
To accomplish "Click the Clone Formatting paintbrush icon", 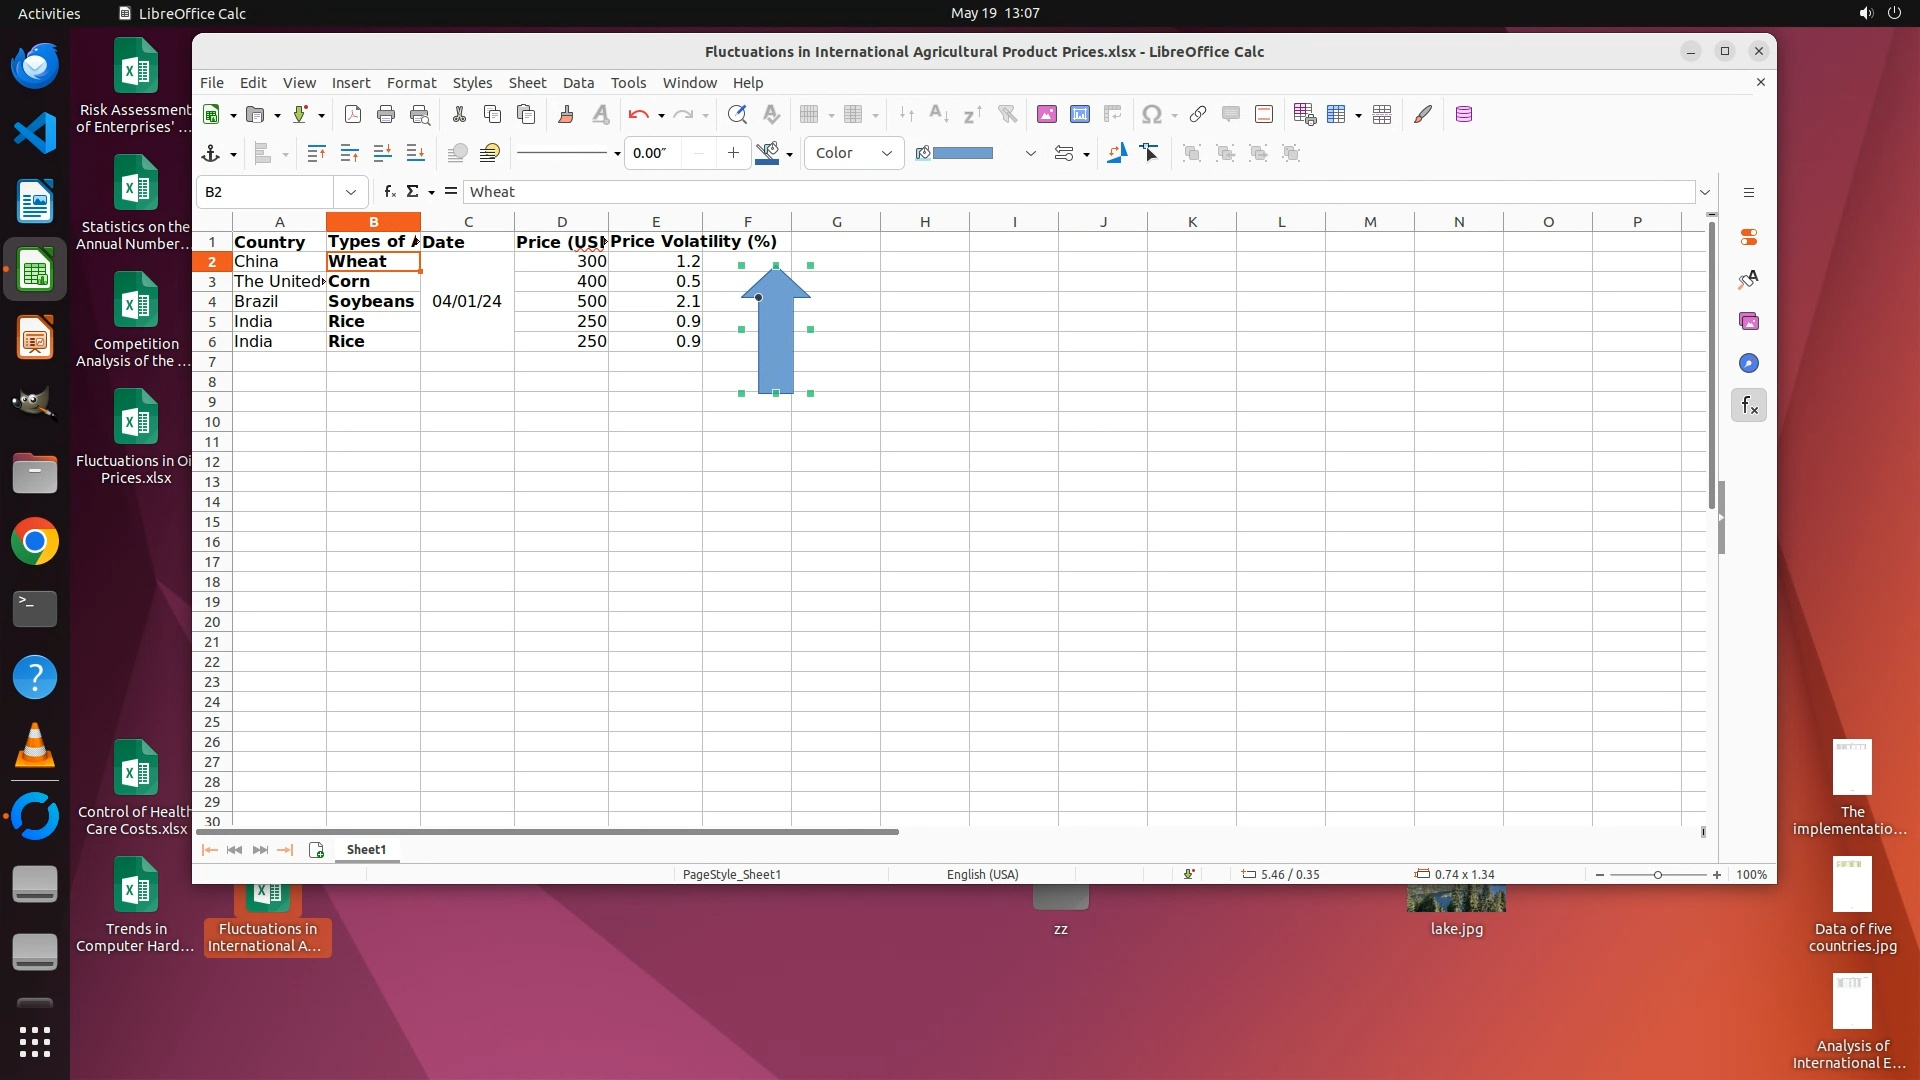I will click(x=565, y=114).
